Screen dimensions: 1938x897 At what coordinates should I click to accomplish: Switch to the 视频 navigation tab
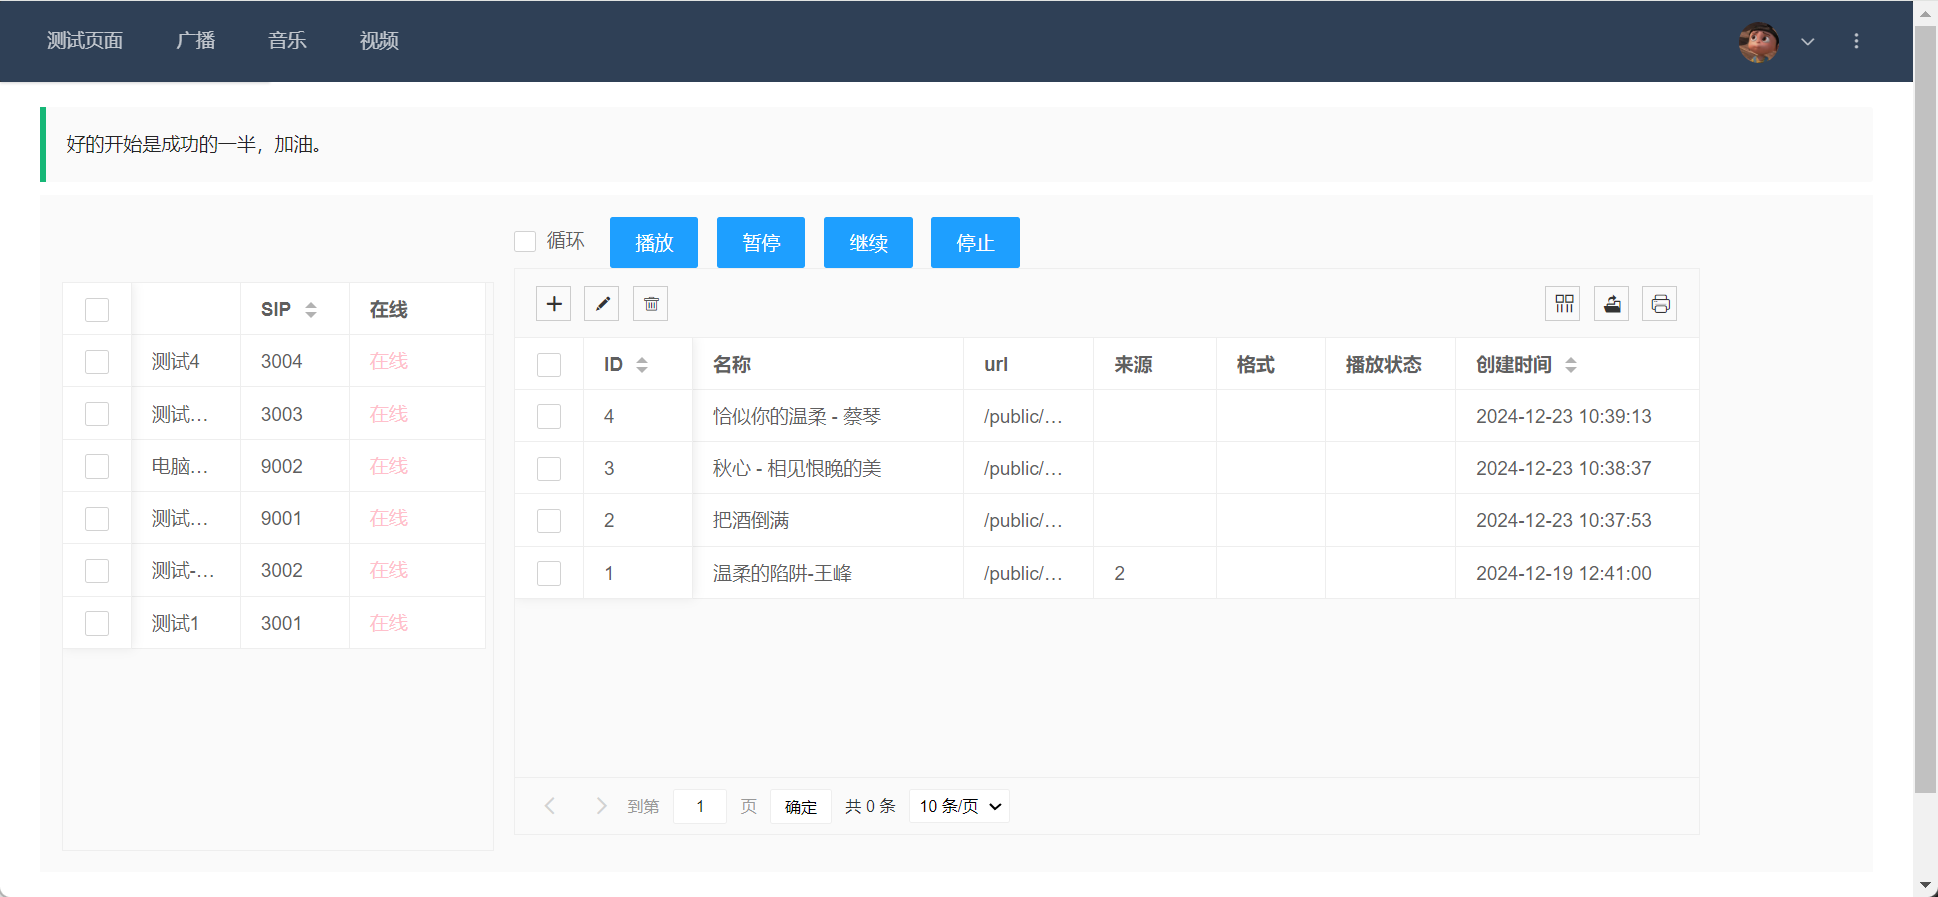[379, 41]
